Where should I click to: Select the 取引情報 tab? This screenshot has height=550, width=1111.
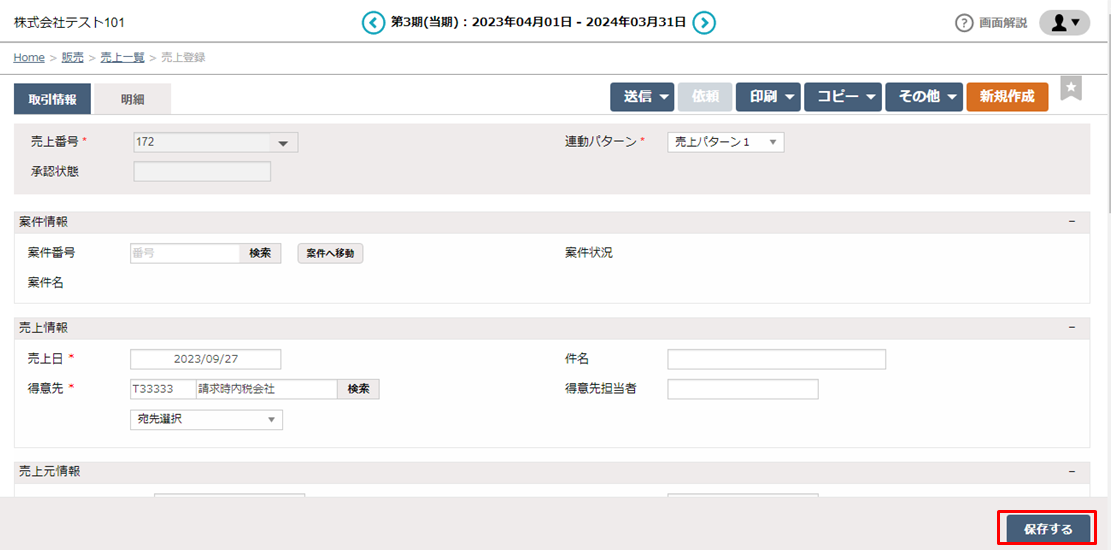pos(52,99)
